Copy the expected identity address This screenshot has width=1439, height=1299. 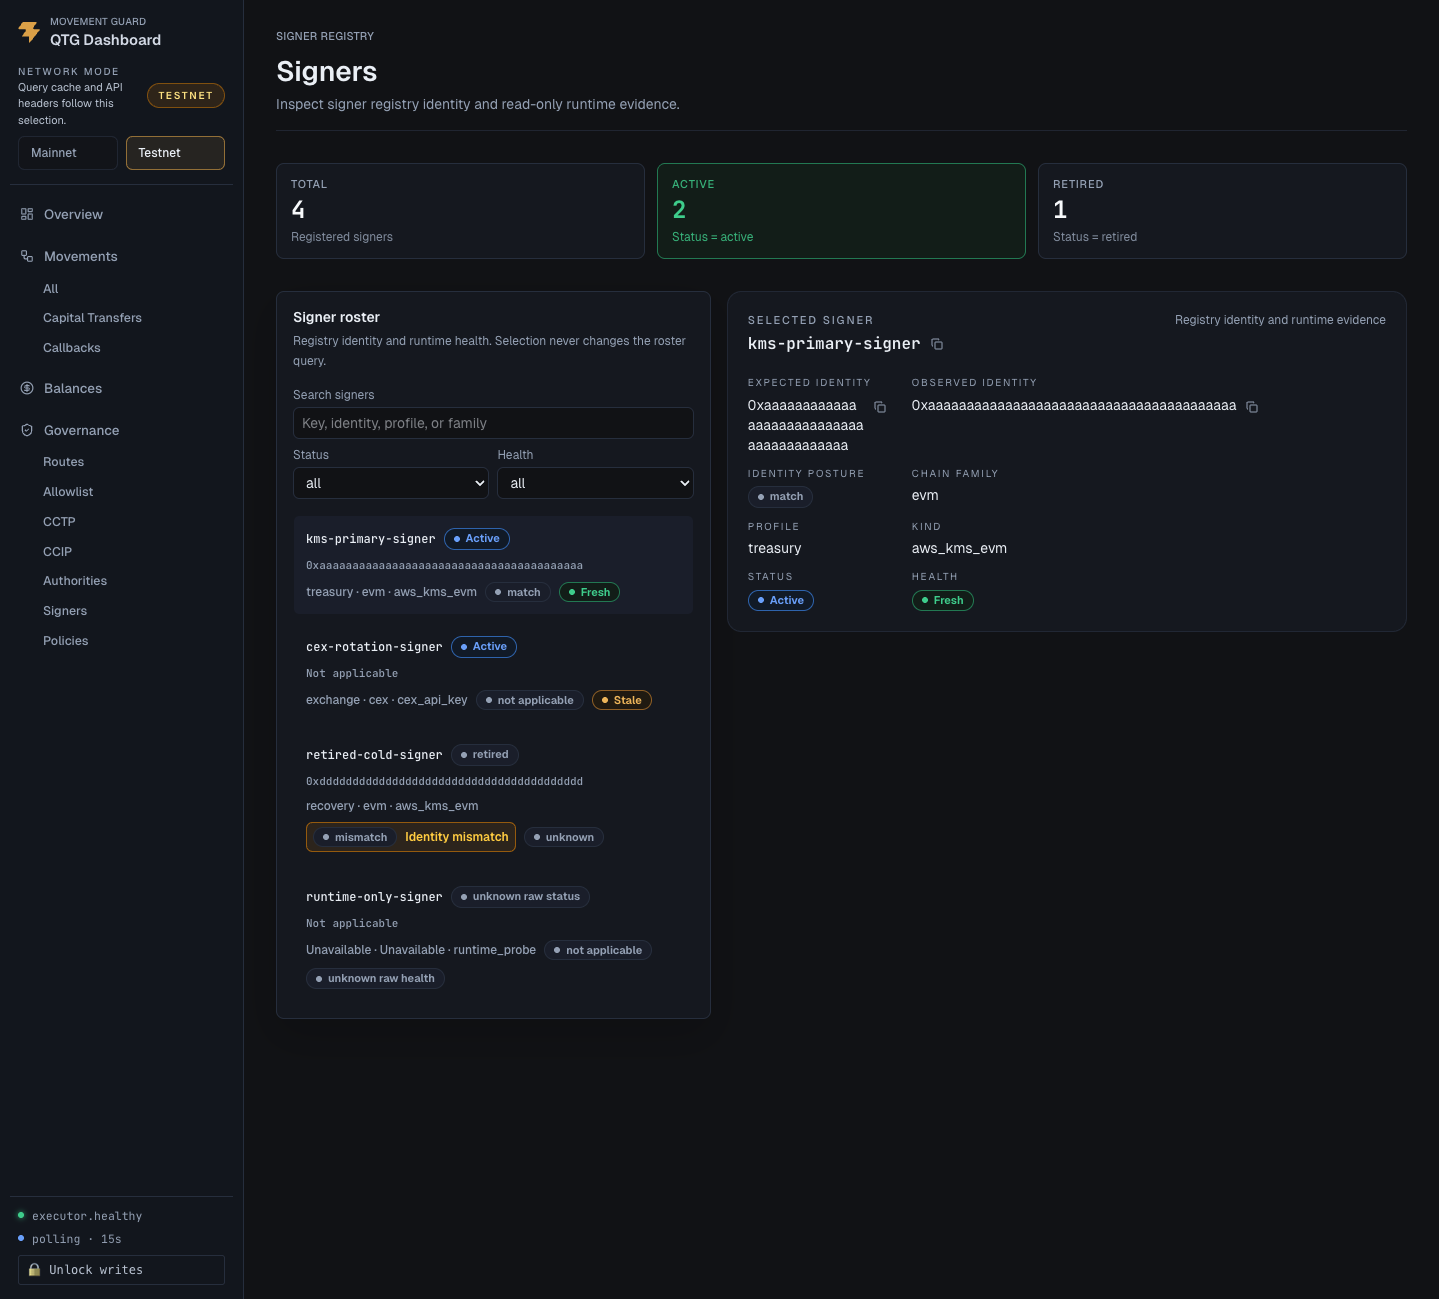880,407
